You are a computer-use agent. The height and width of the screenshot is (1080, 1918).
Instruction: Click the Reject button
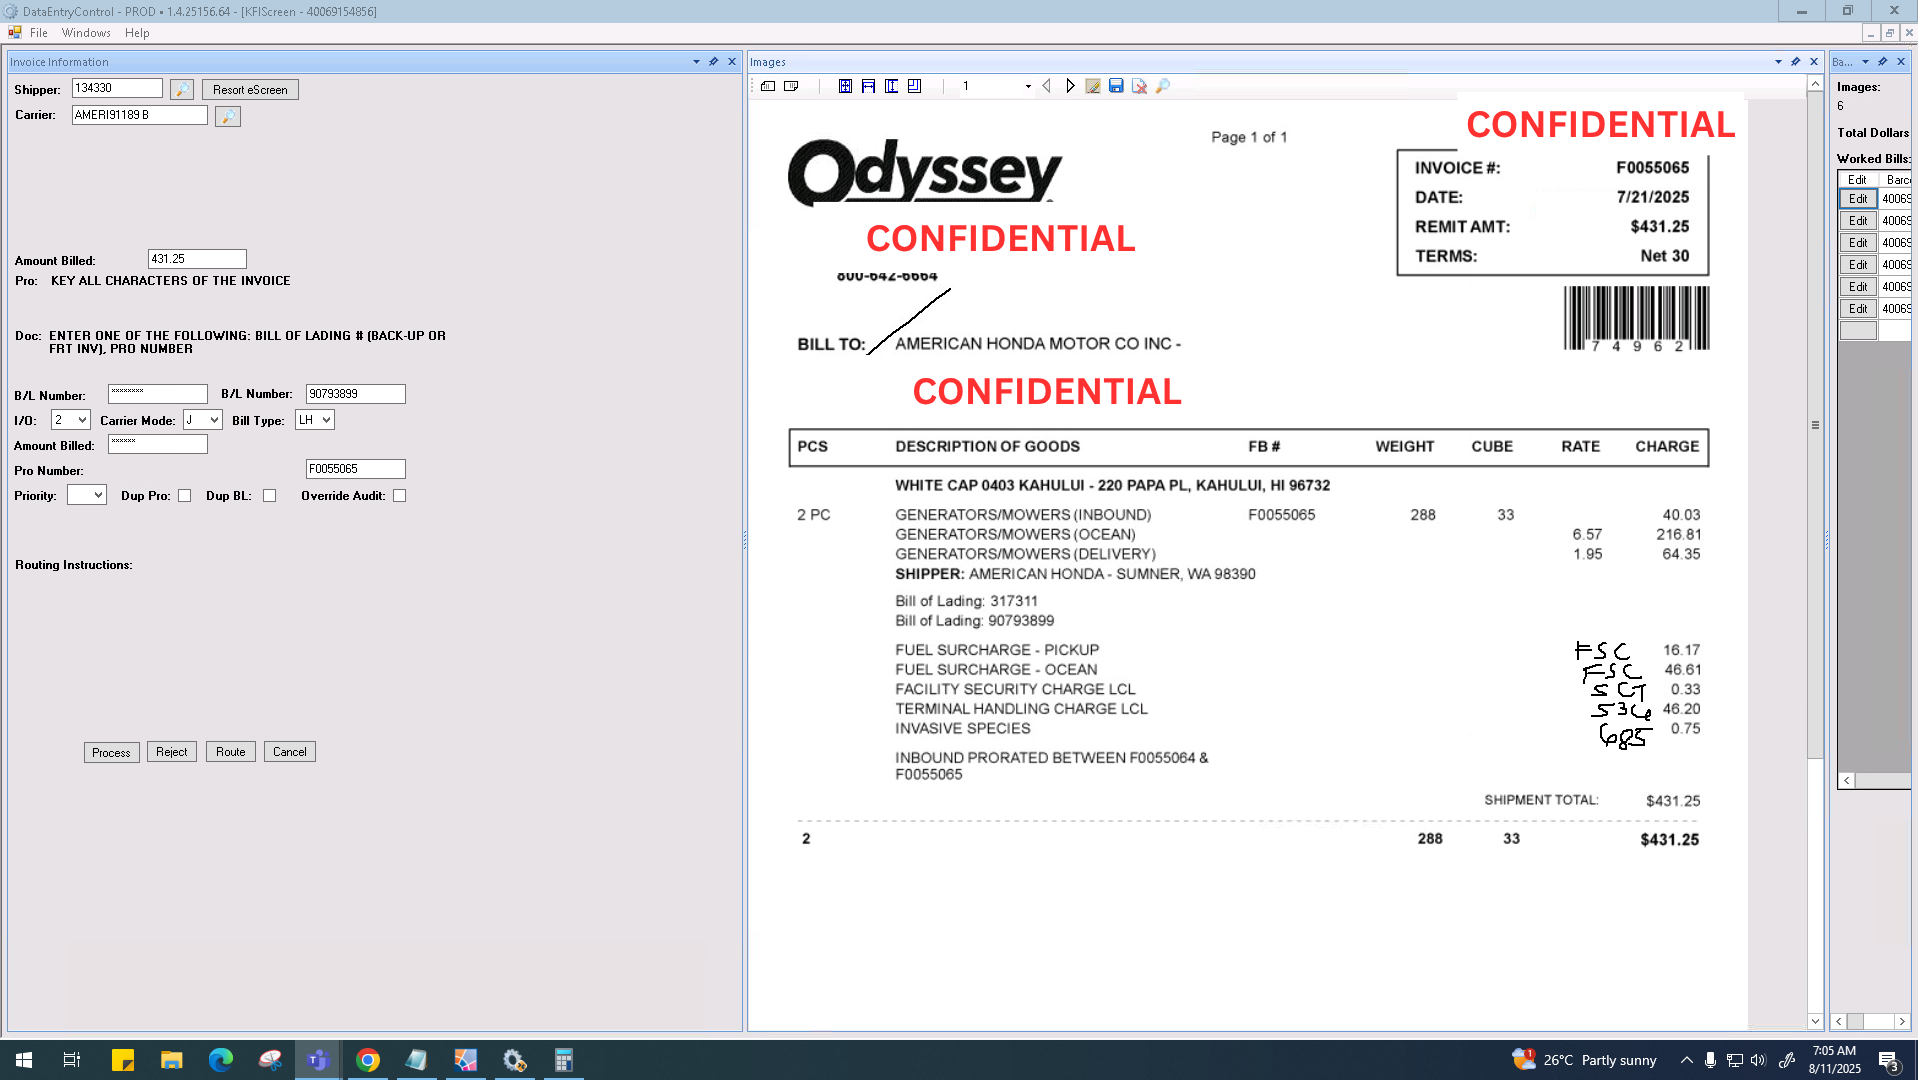pyautogui.click(x=171, y=752)
